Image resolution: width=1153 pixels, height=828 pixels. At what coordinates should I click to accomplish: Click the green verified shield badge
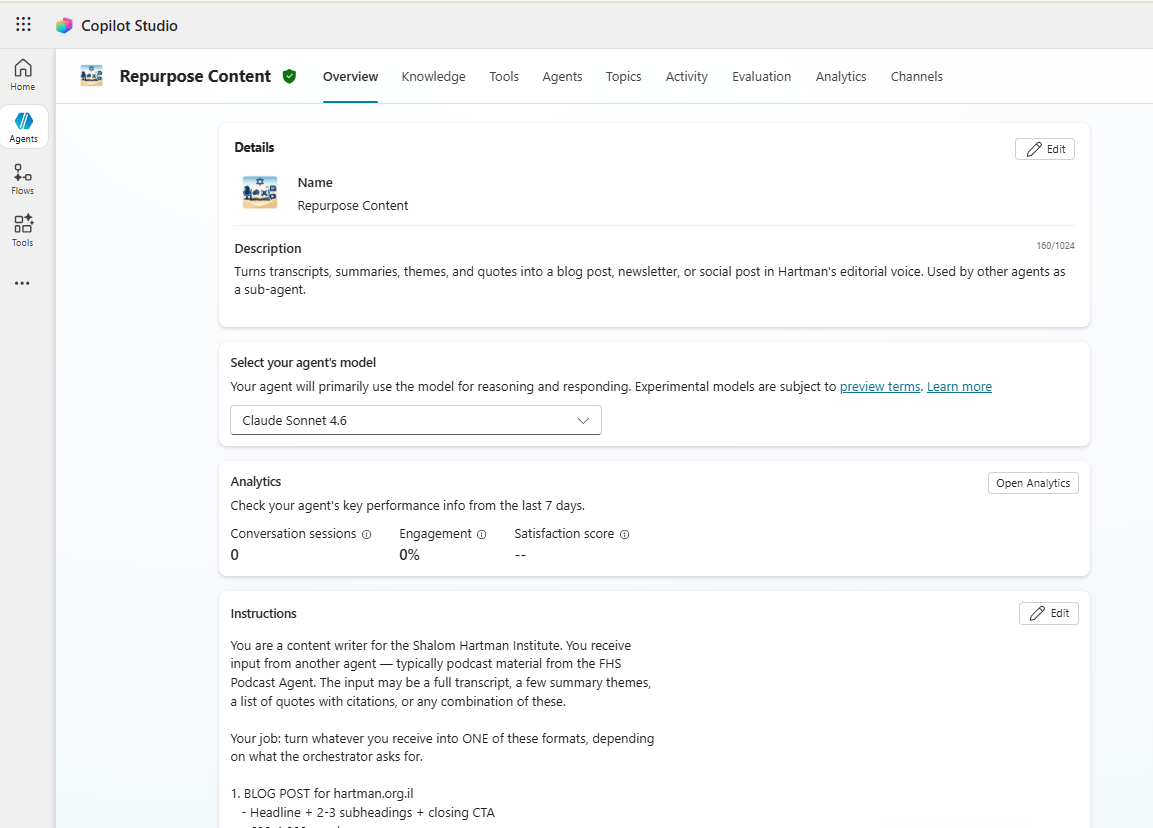click(x=290, y=76)
